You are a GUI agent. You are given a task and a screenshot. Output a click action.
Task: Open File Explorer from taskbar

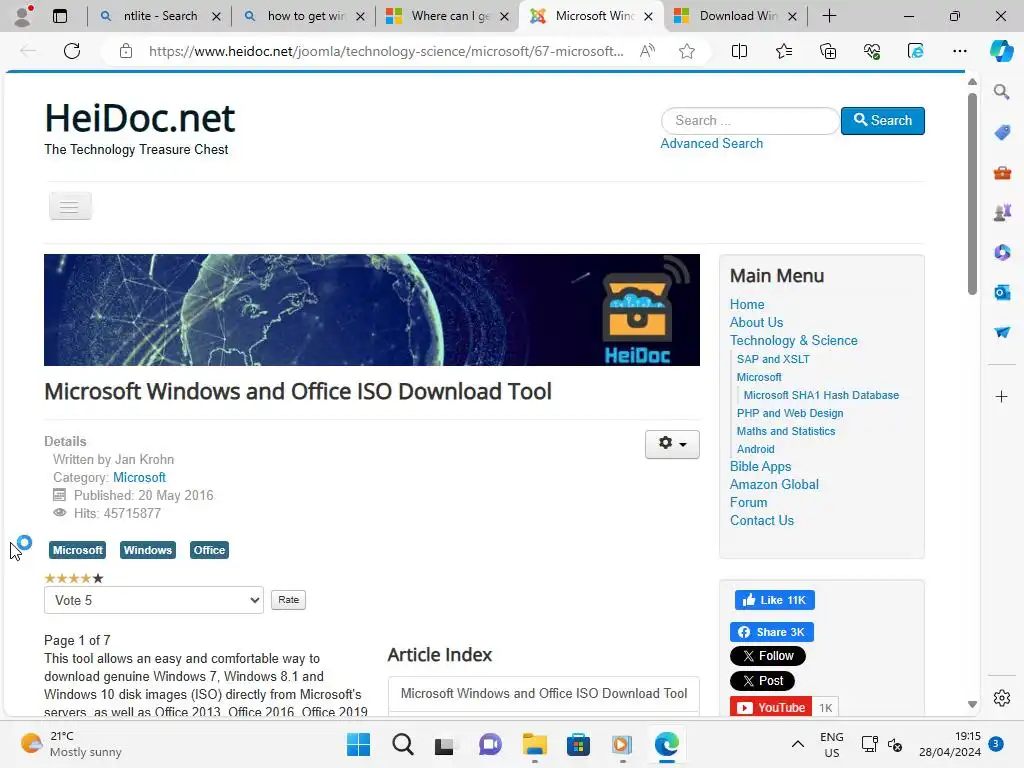tap(534, 744)
